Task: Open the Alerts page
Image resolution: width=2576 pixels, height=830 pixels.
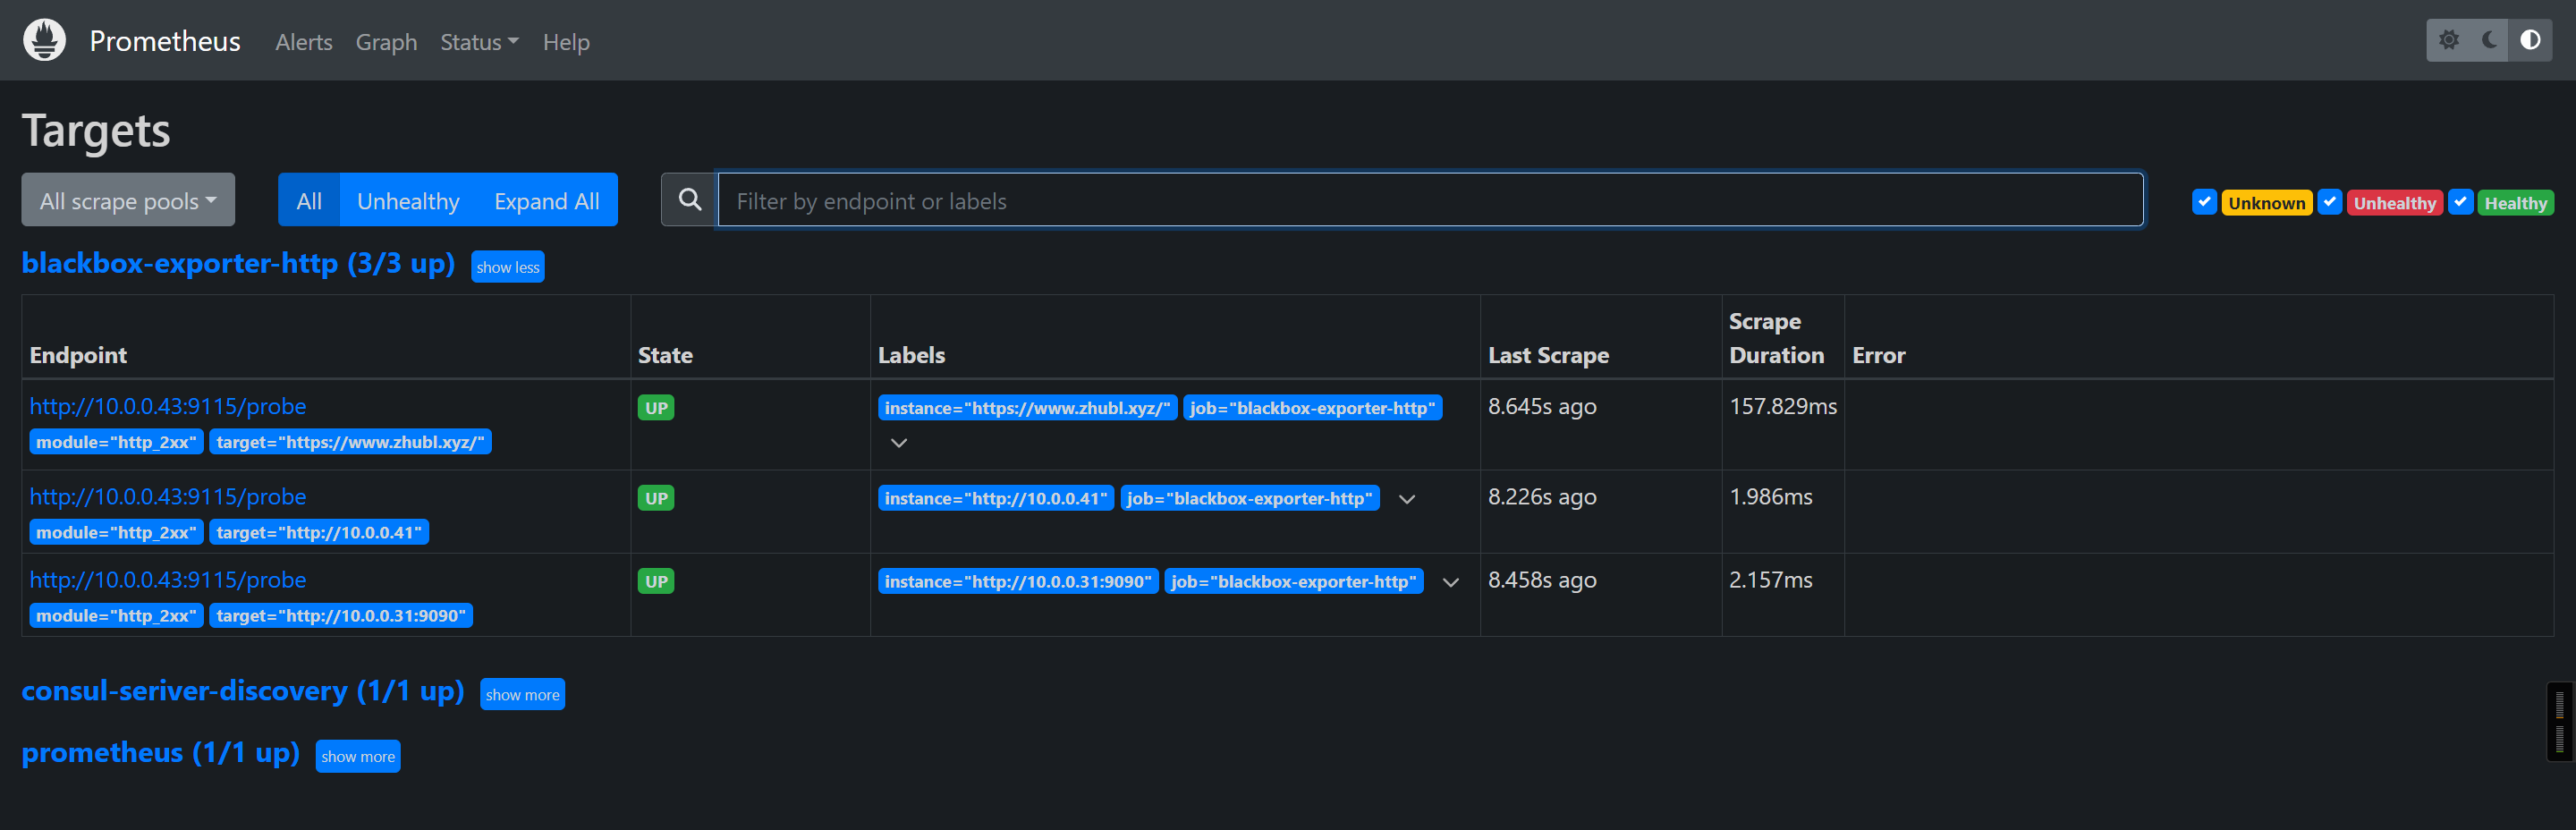Action: coord(304,42)
